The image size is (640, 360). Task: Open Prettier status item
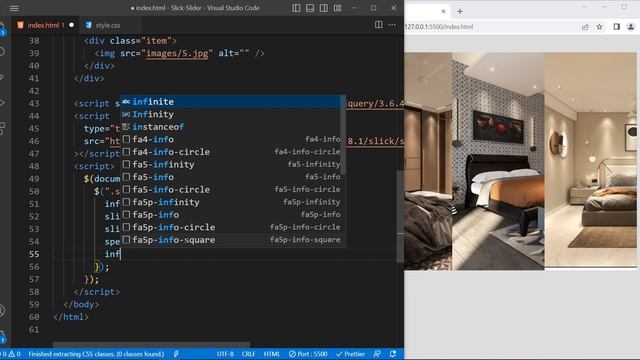(350, 354)
